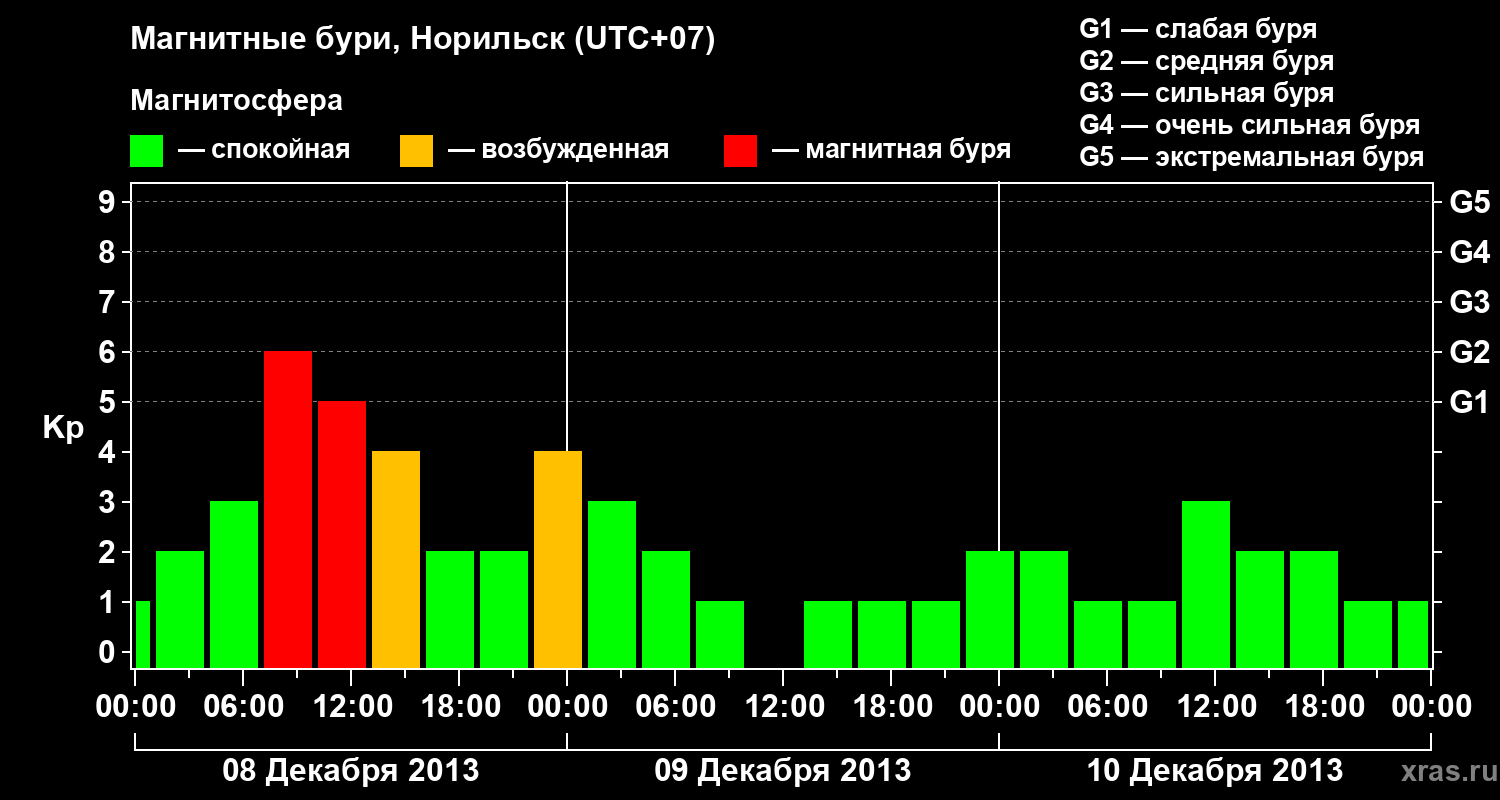Select the green Kp 3 bar on 8 December
Image resolution: width=1500 pixels, height=800 pixels.
click(234, 585)
